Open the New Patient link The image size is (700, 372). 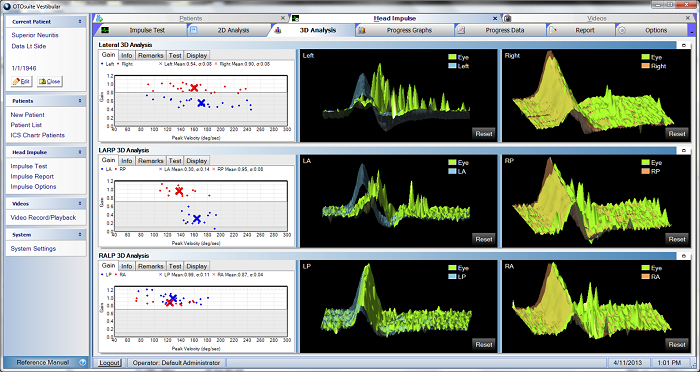tap(28, 115)
